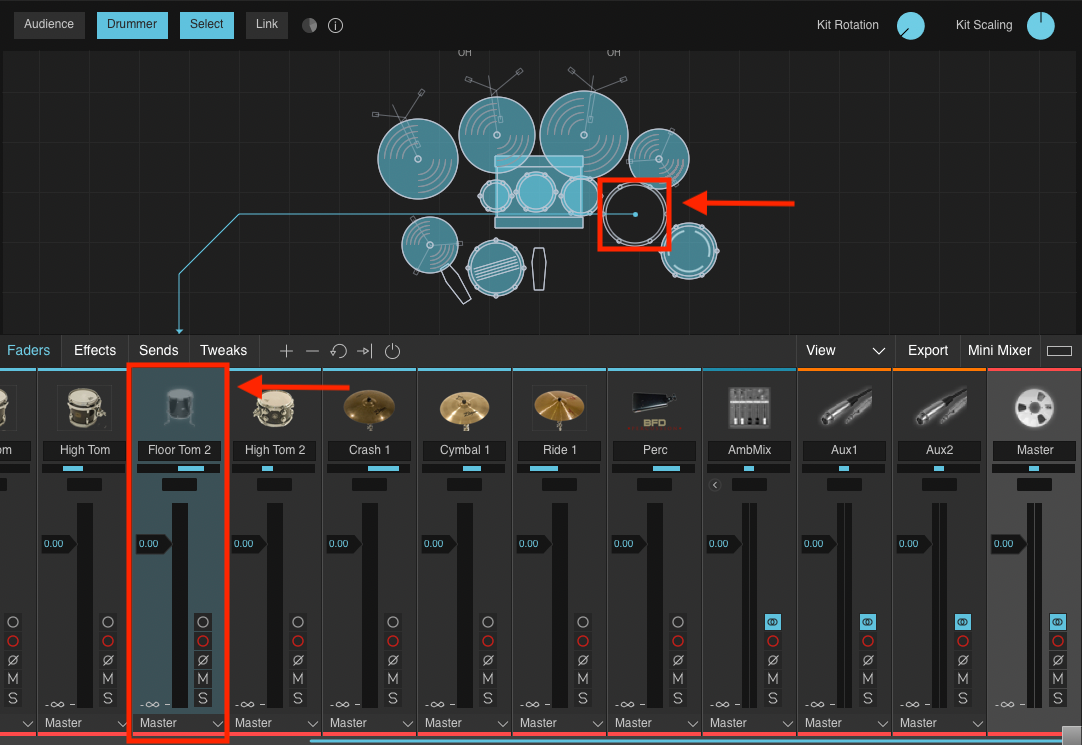Click the Kit Rotation knob

pyautogui.click(x=910, y=26)
